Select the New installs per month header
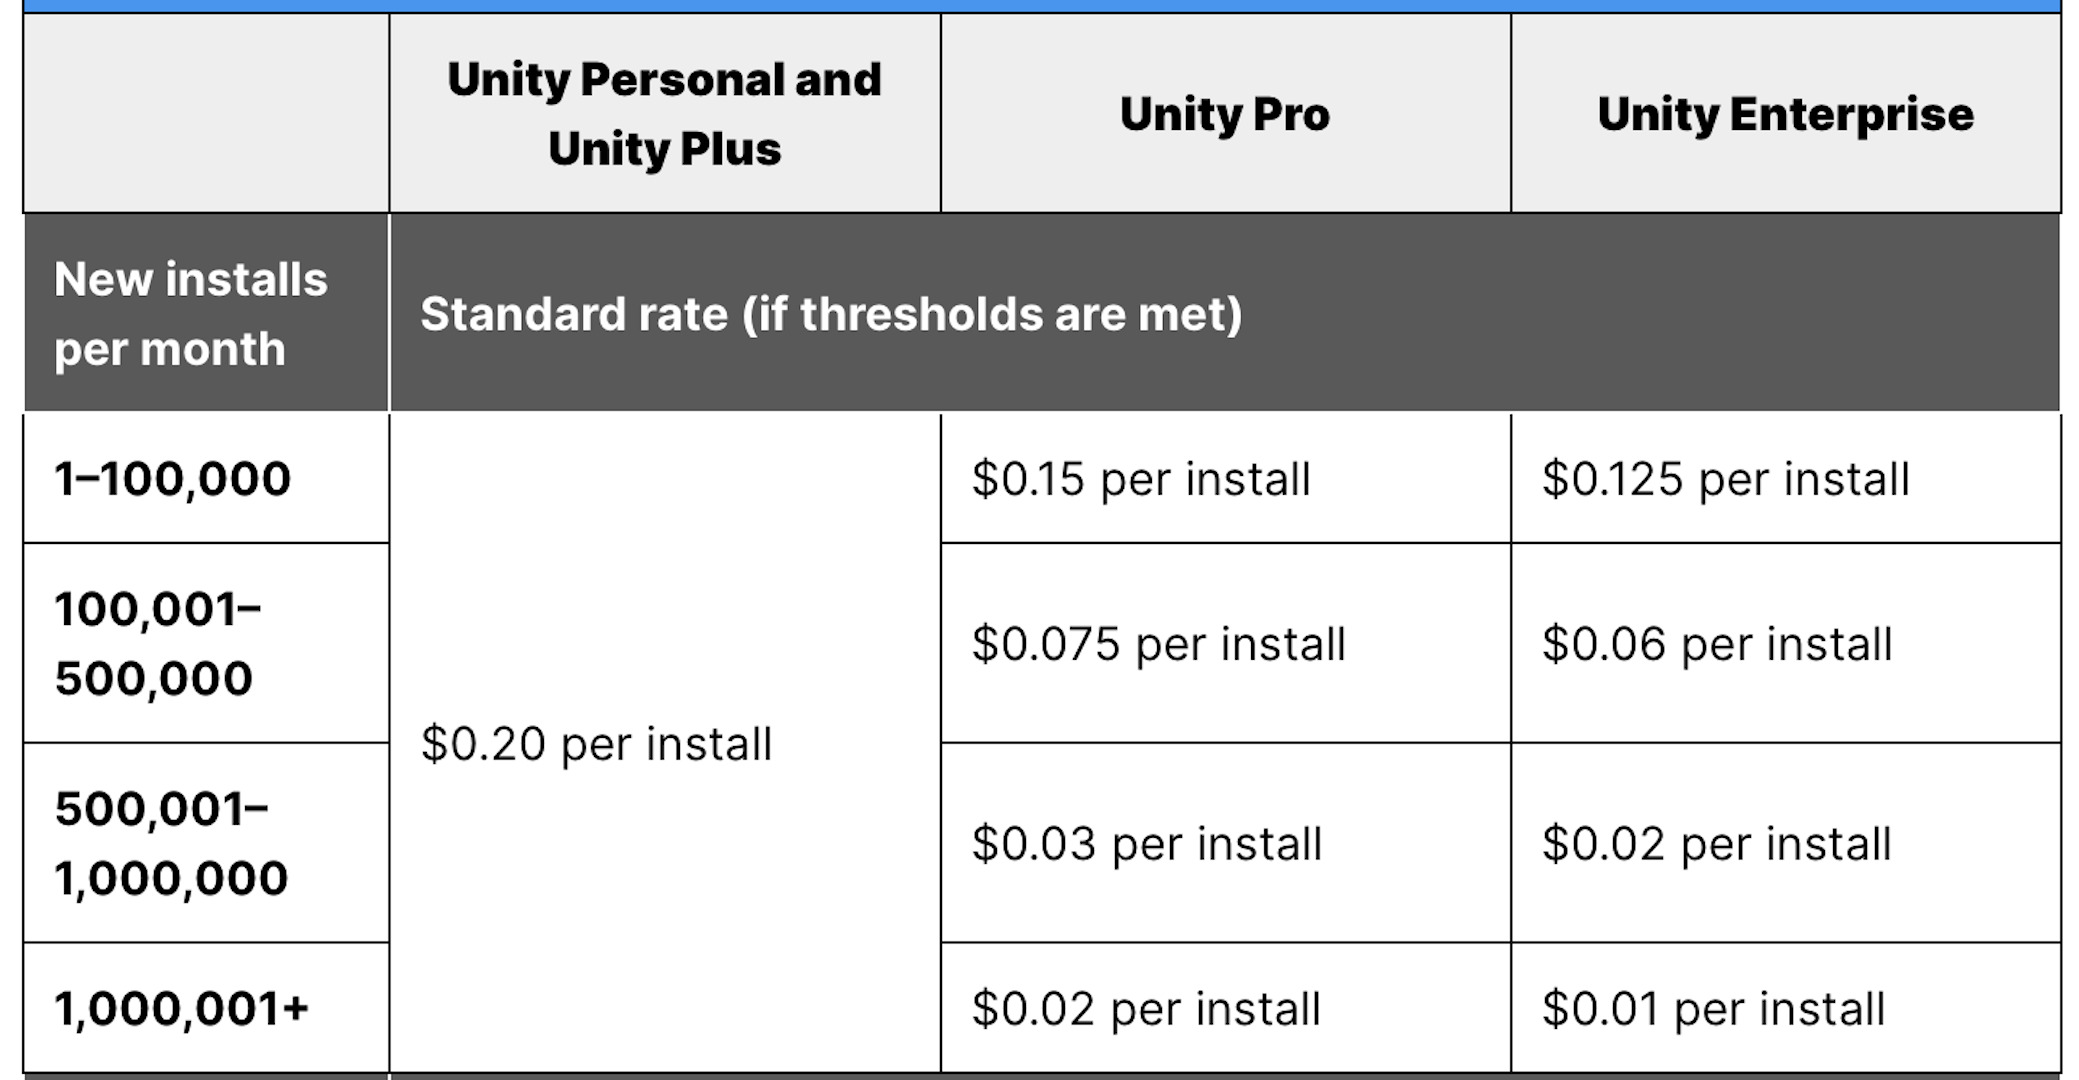This screenshot has width=2079, height=1080. [x=206, y=313]
